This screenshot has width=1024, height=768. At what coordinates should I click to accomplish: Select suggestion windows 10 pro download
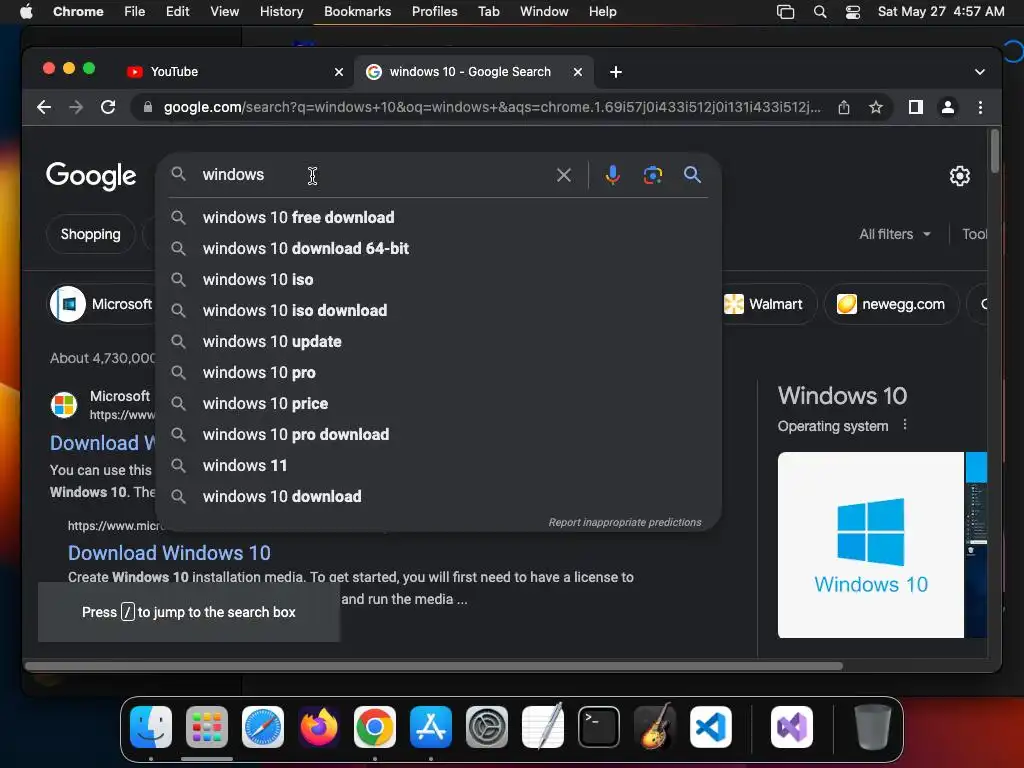coord(438,434)
